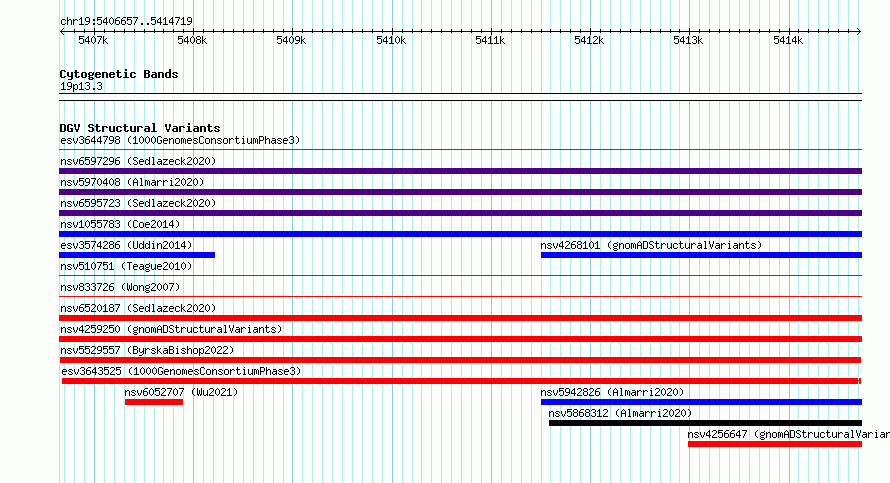Click the thin red nsv510751 line
This screenshot has height=483, width=890.
tap(460, 276)
